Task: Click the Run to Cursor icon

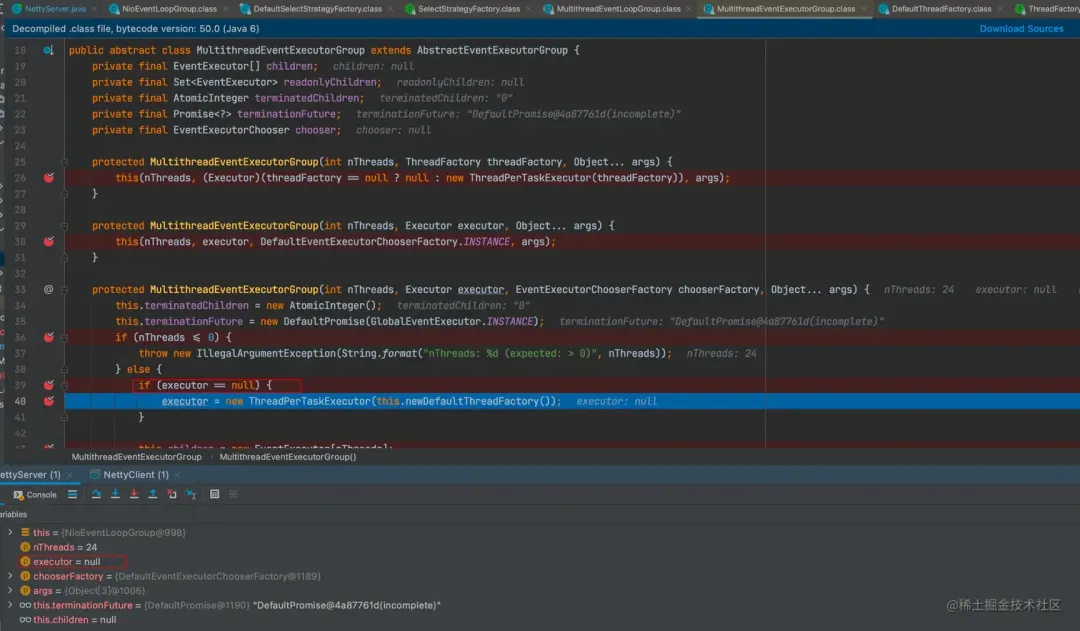Action: click(191, 494)
